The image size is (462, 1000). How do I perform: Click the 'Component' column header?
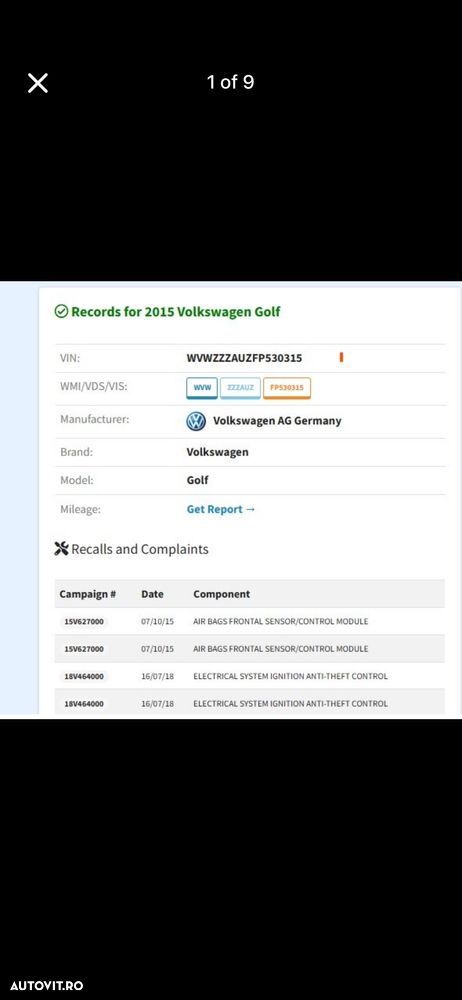tap(221, 594)
